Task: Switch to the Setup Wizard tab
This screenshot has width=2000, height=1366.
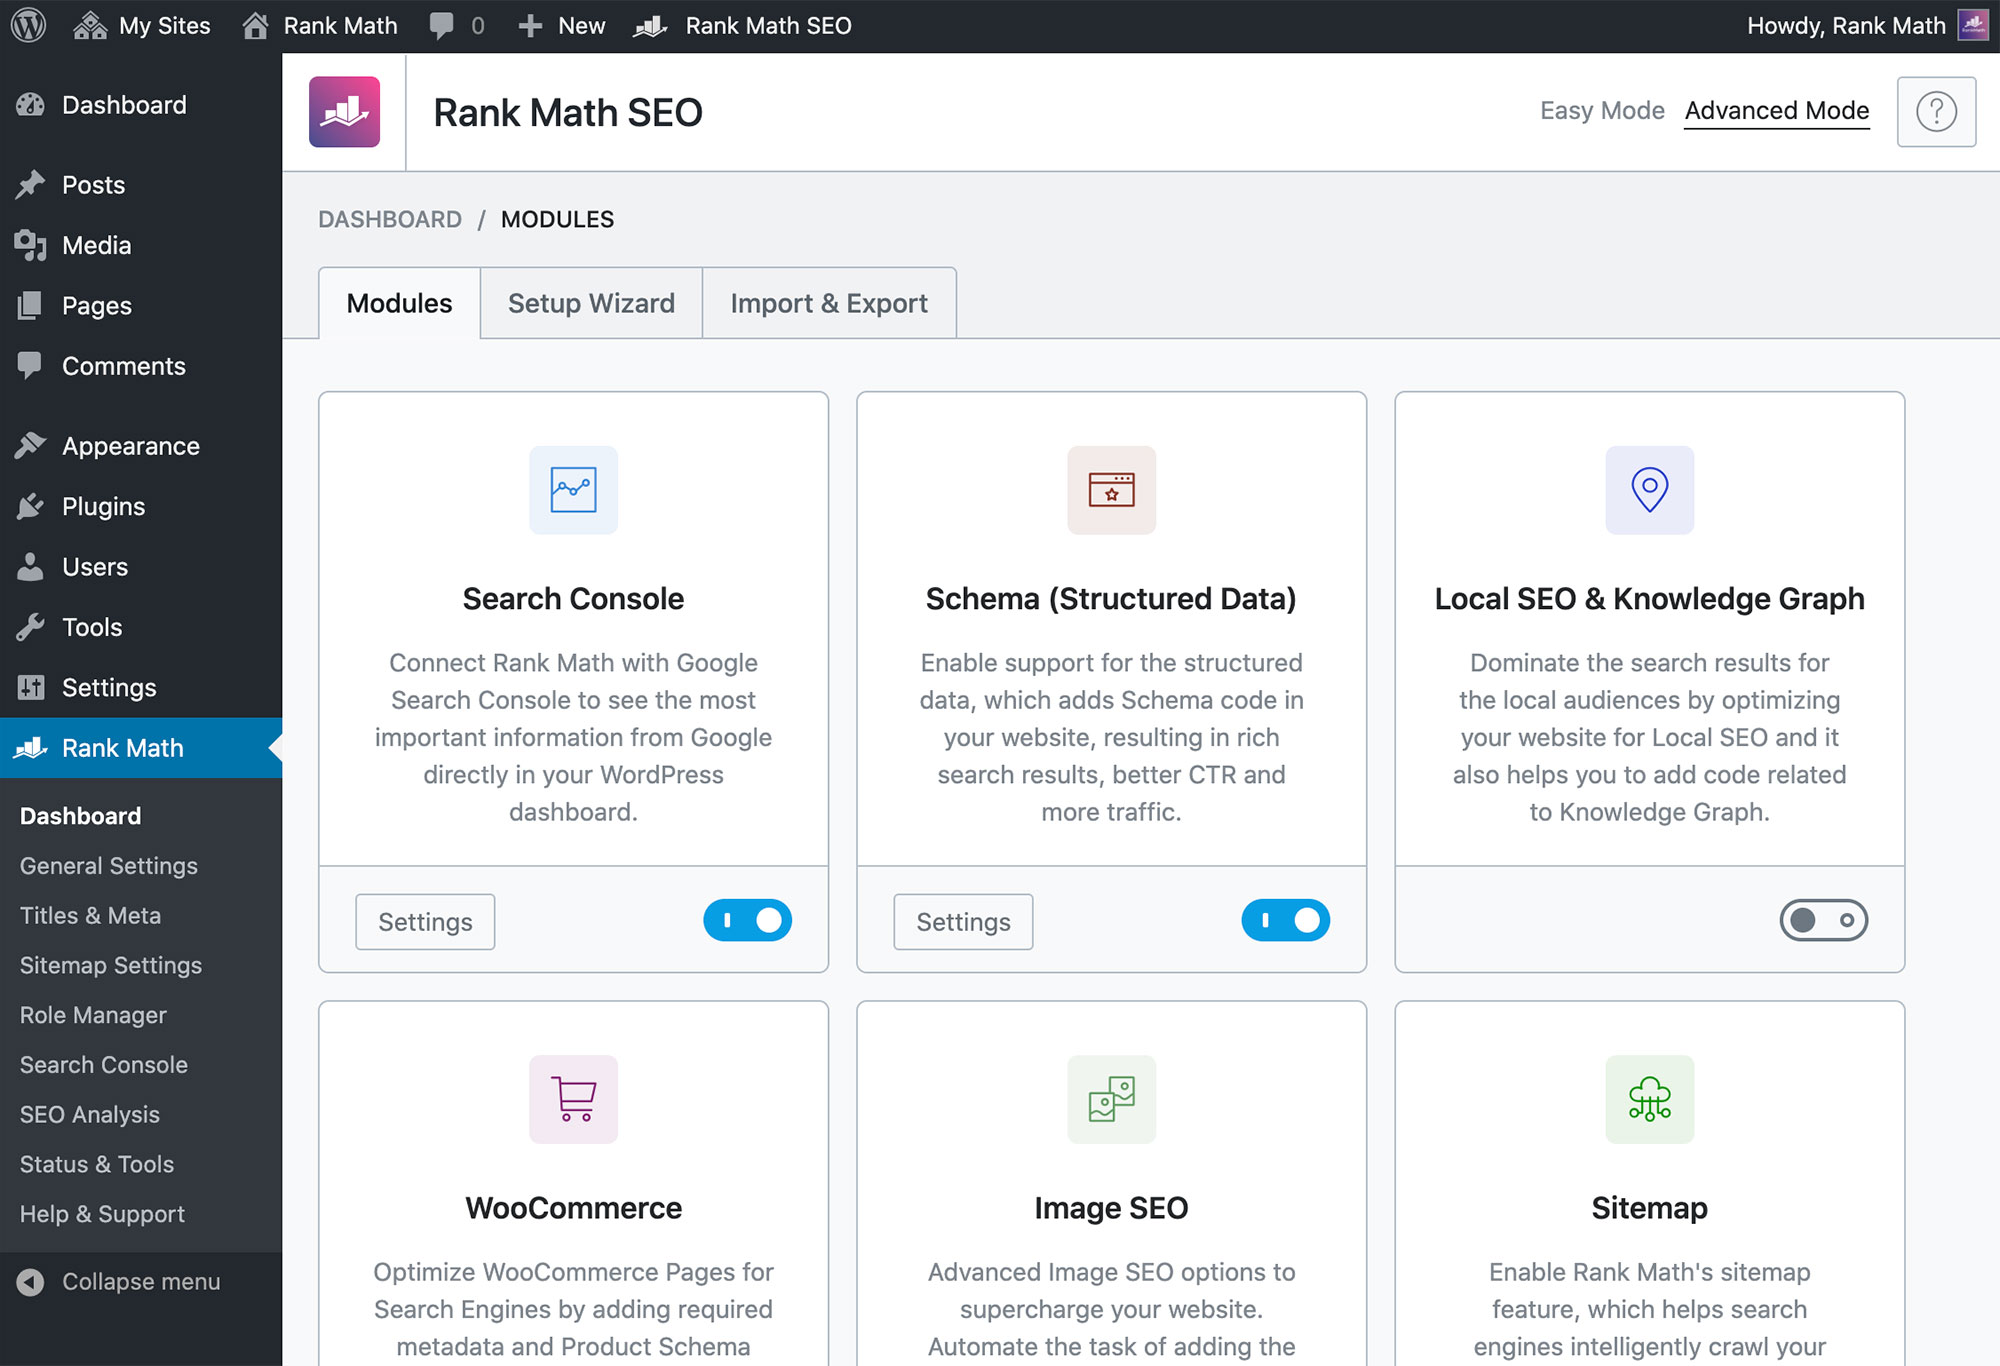Action: [593, 302]
